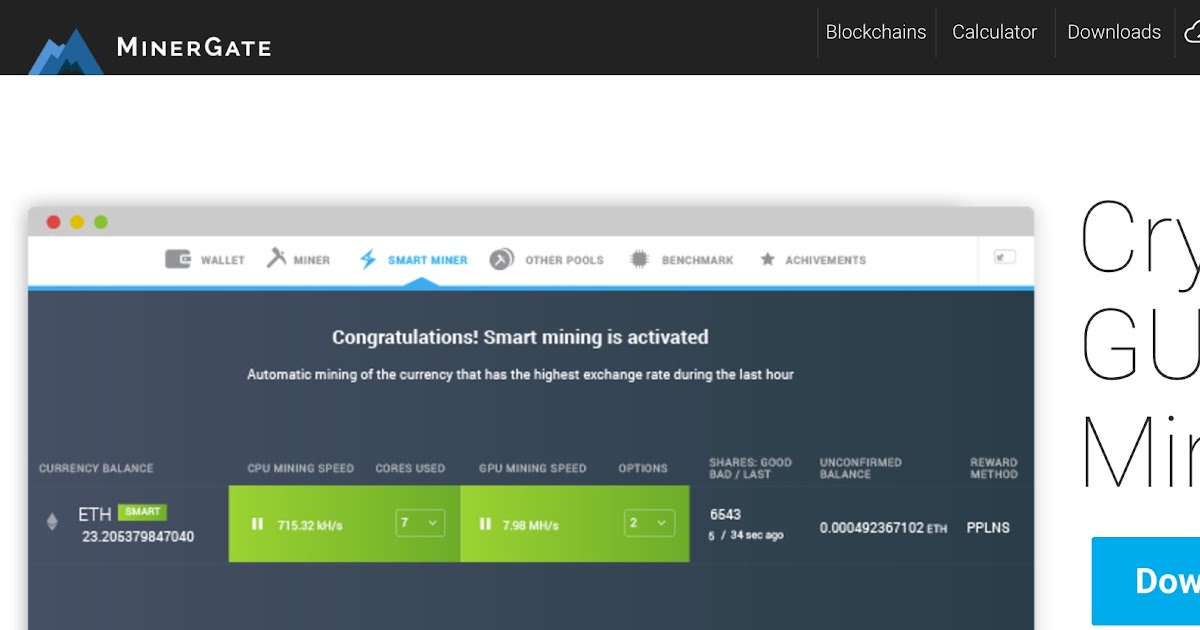Click the pickaxe Miner icon
Viewport: 1200px width, 630px height.
click(277, 258)
